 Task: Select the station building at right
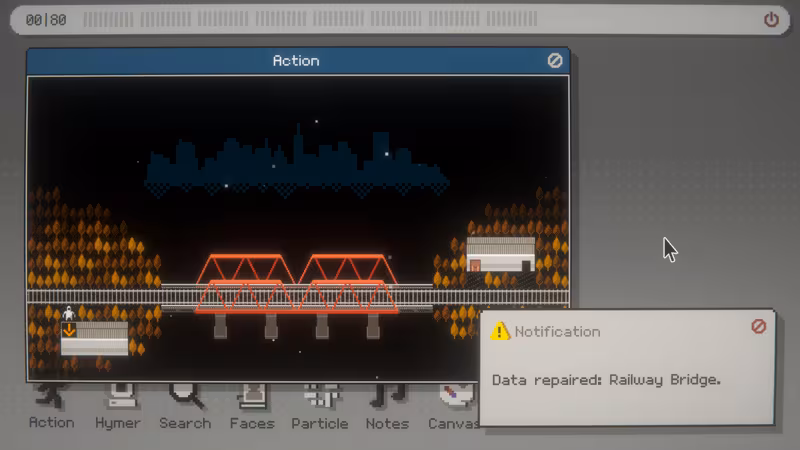(x=501, y=254)
